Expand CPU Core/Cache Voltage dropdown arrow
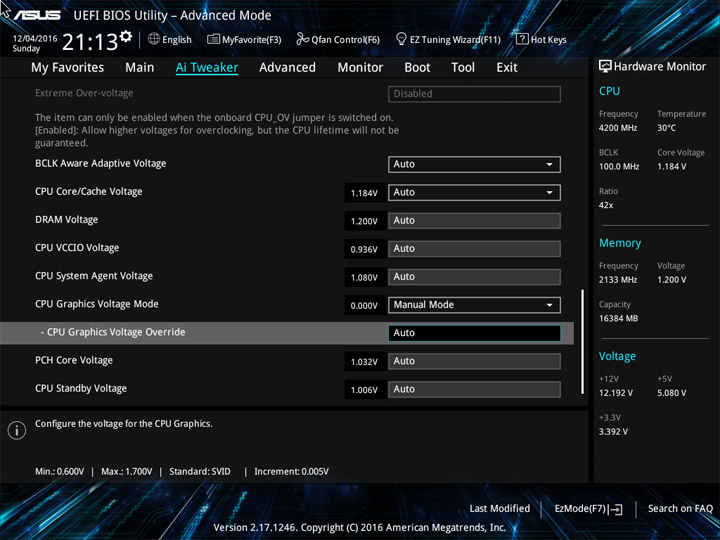 click(x=549, y=192)
